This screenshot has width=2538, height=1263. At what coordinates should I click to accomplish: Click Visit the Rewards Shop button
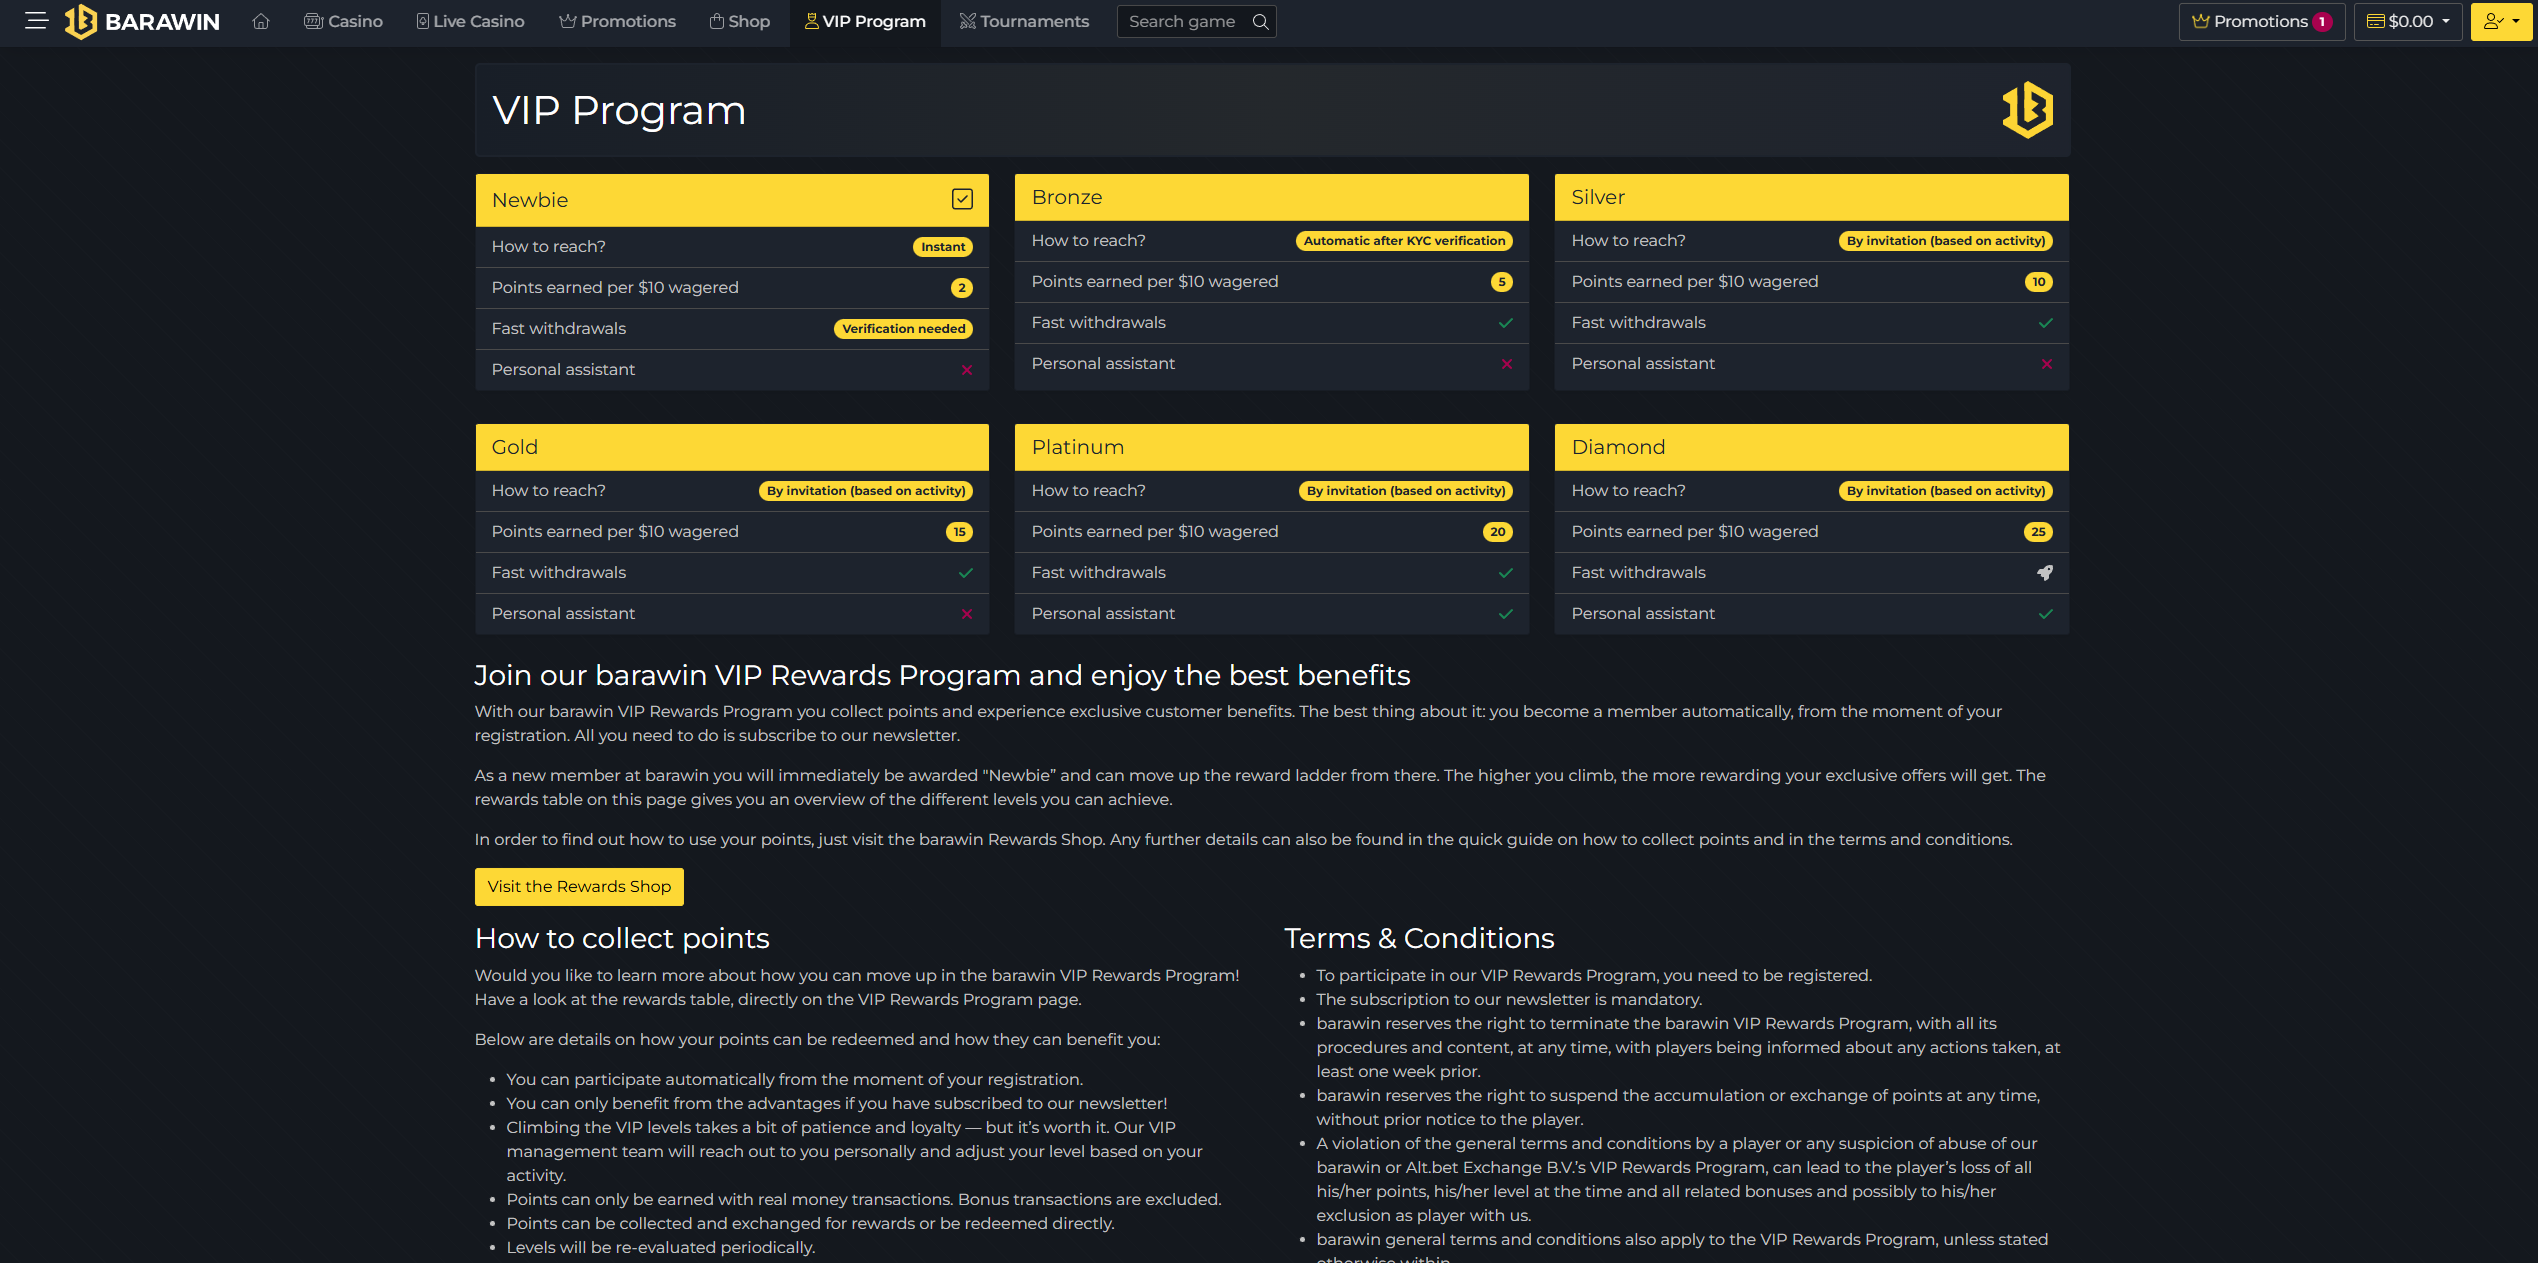[579, 886]
